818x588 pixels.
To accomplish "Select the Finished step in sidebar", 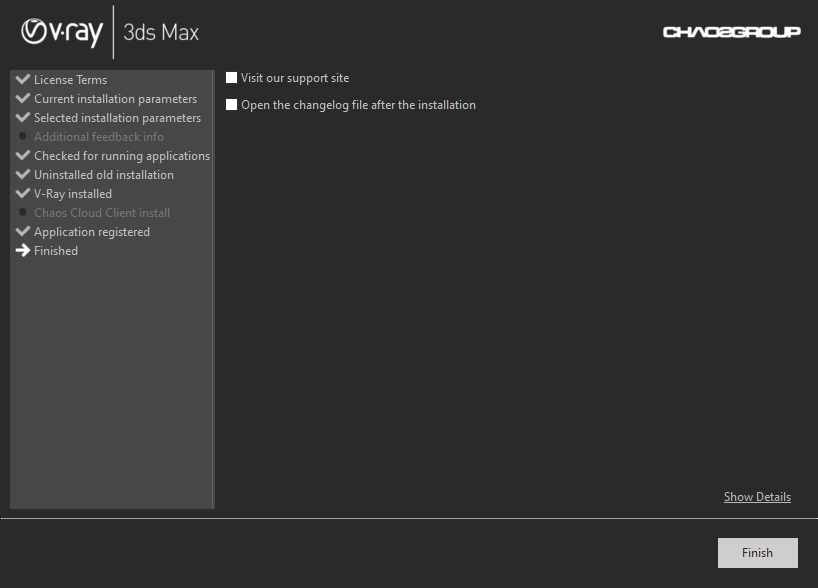I will coord(58,250).
